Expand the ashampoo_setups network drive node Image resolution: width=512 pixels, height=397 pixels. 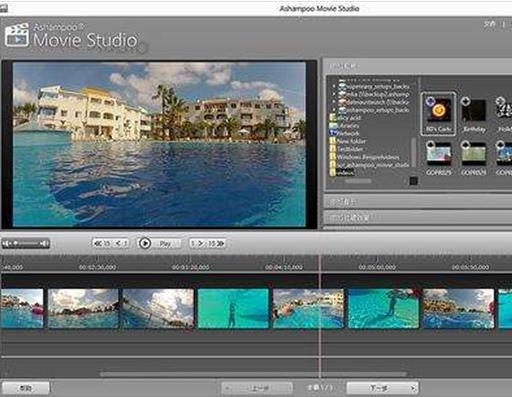[334, 110]
